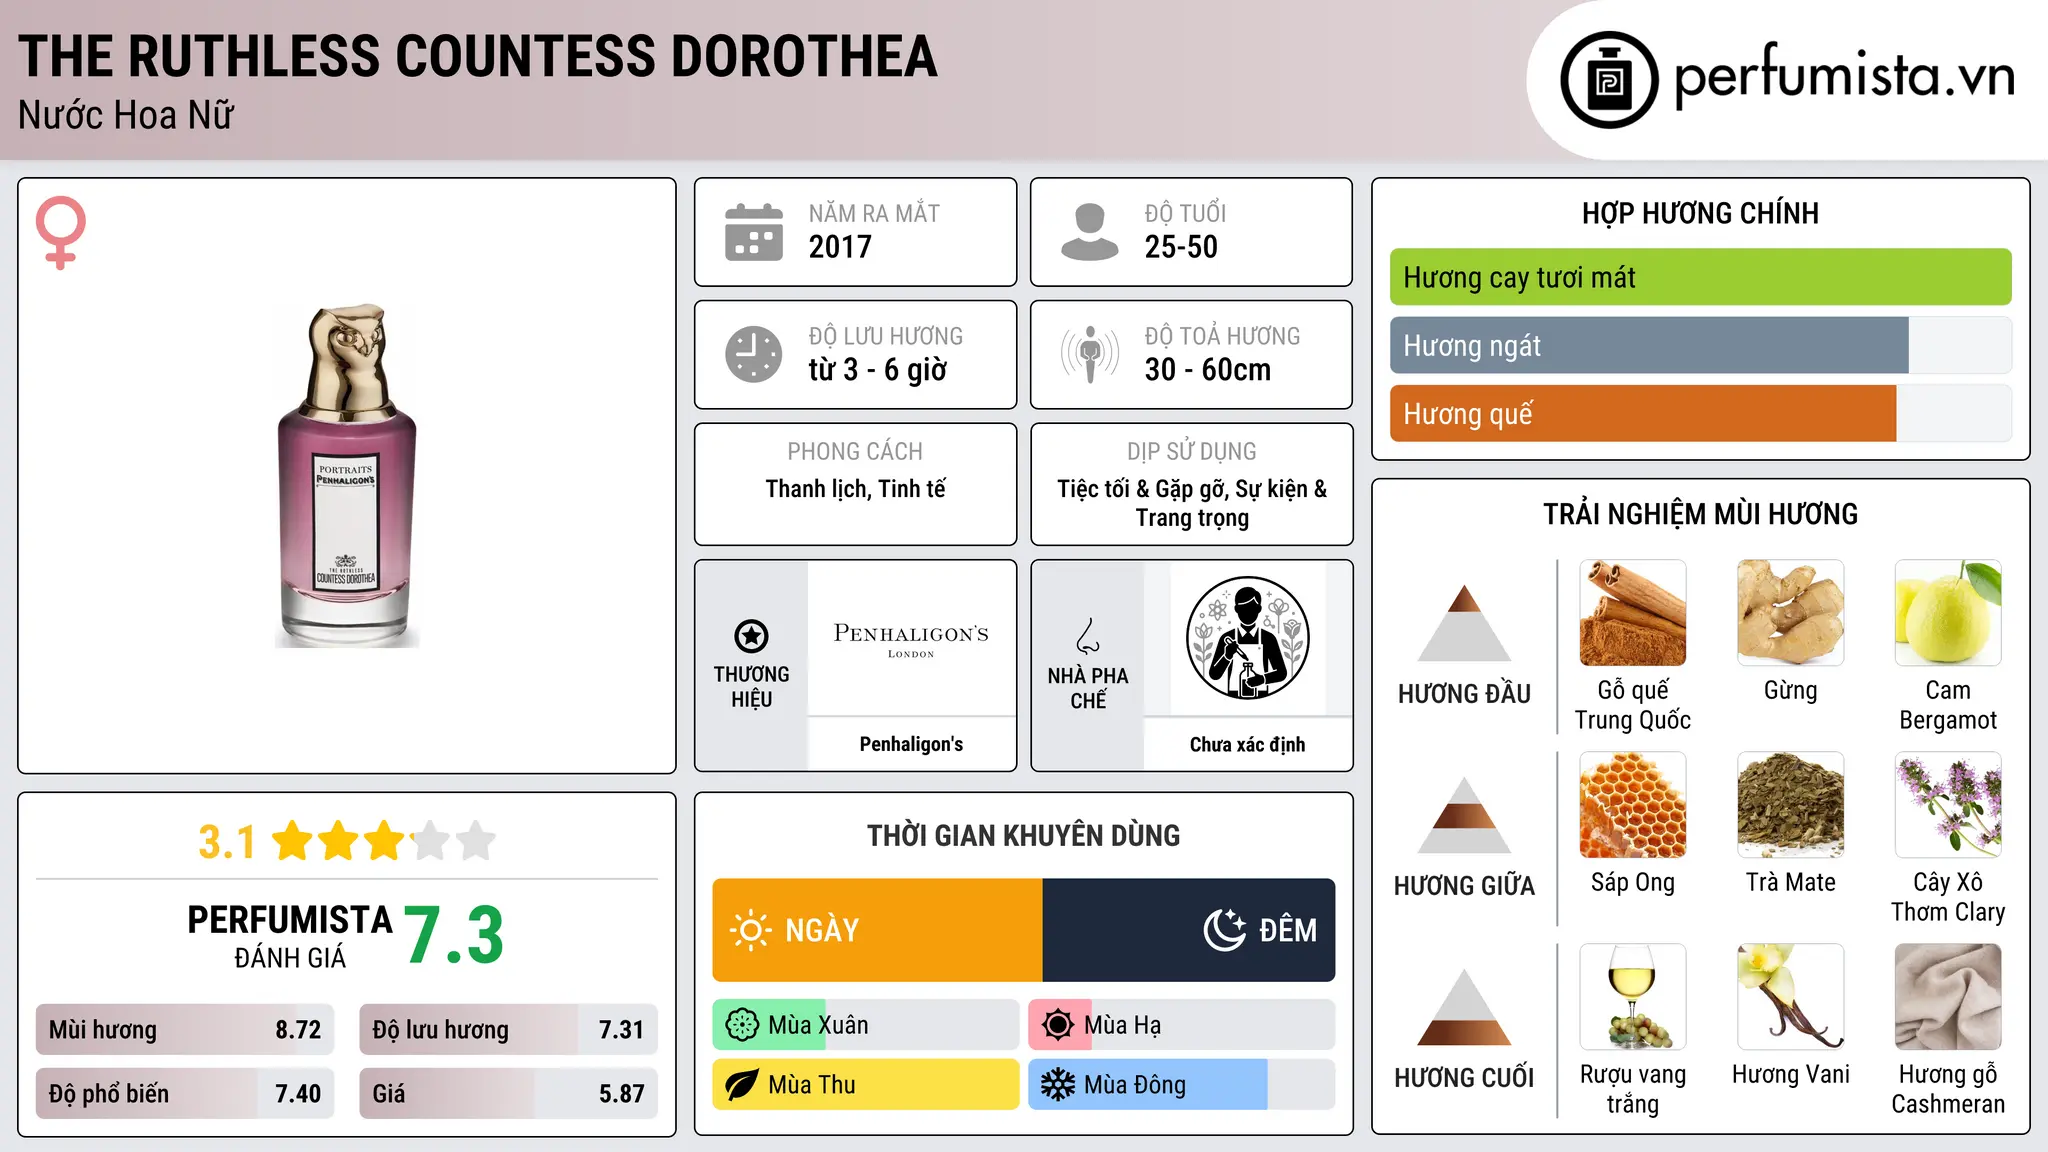Click the Chưa xác định perfumer label
Screen dimensions: 2048x1152
point(1247,744)
